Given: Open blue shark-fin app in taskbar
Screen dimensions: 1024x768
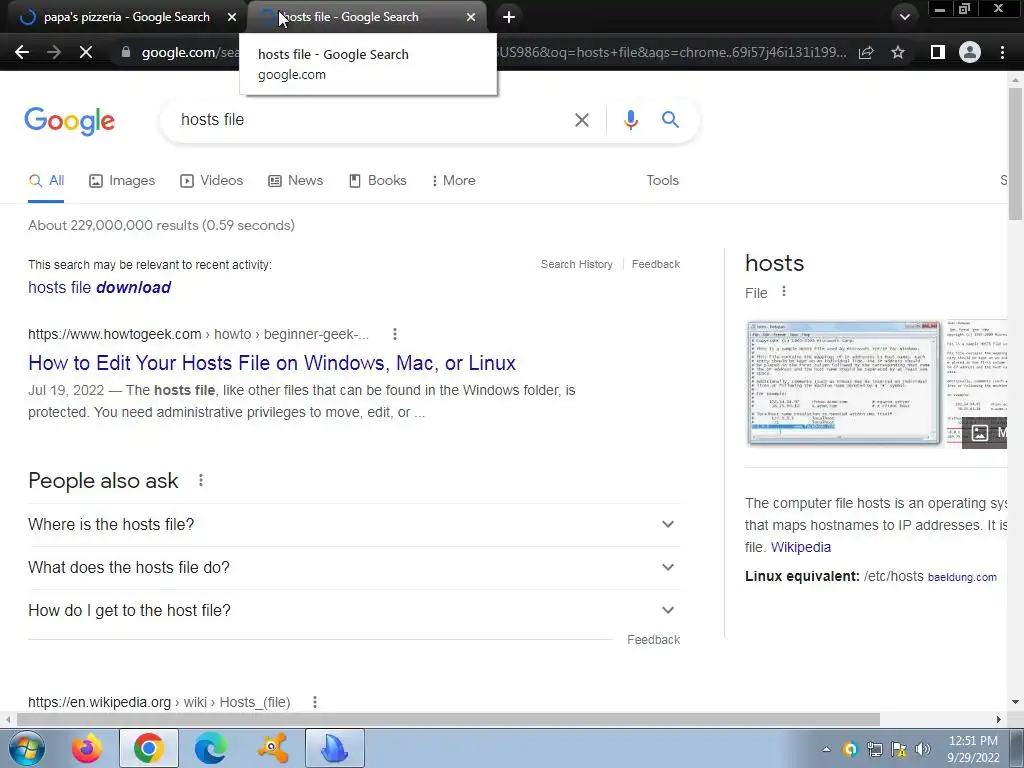Looking at the screenshot, I should (x=334, y=748).
